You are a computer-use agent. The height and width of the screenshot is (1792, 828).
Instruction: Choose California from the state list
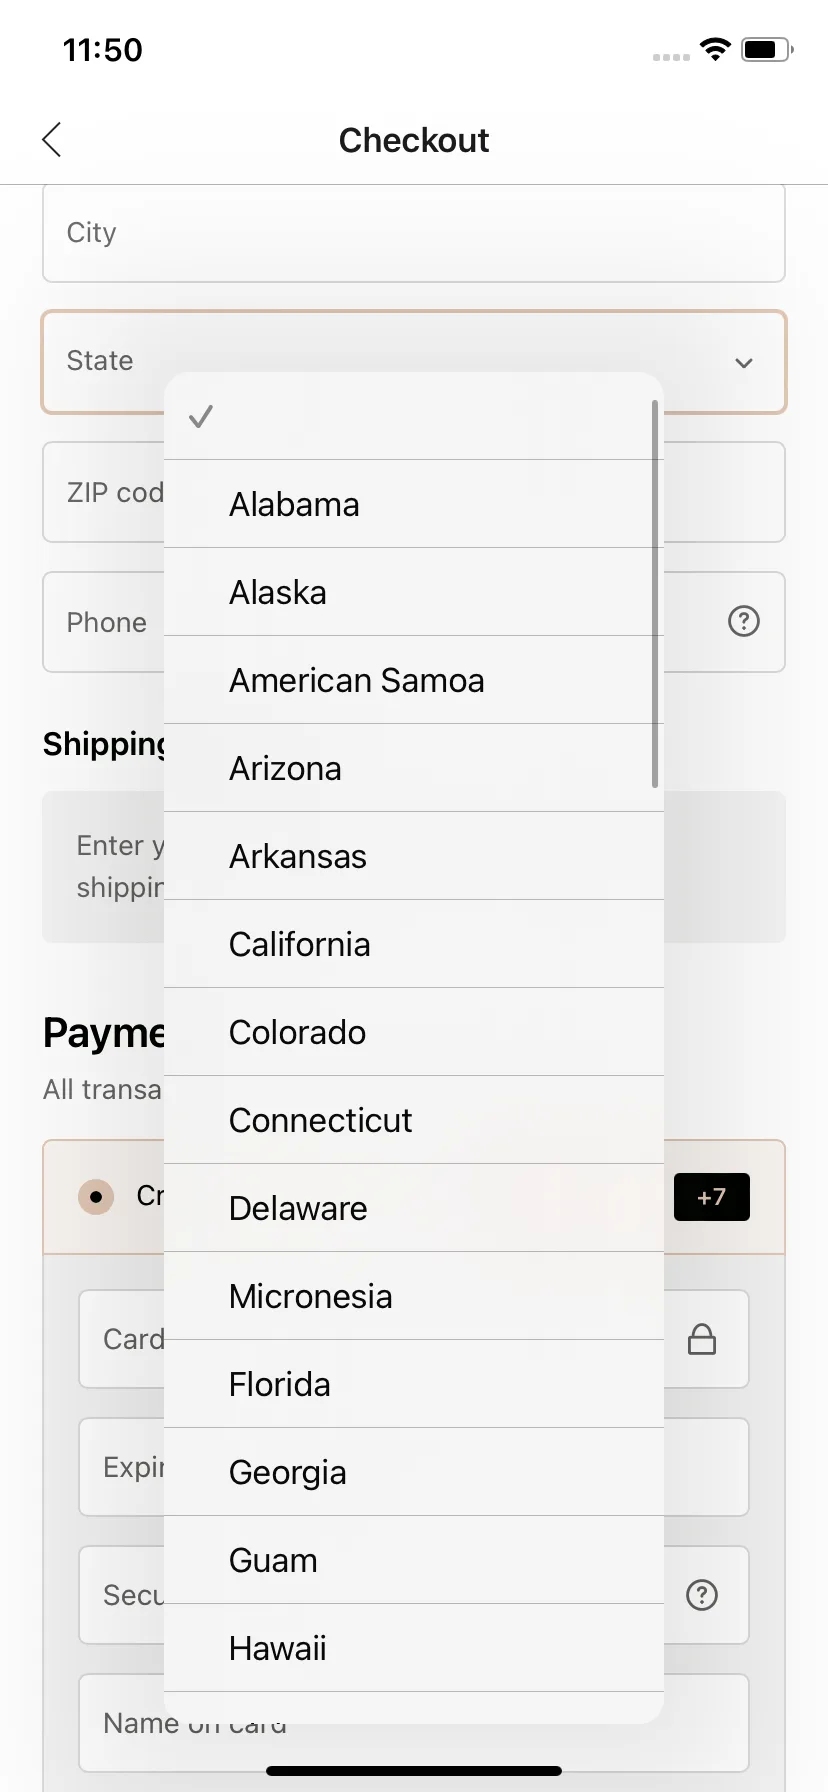click(414, 944)
